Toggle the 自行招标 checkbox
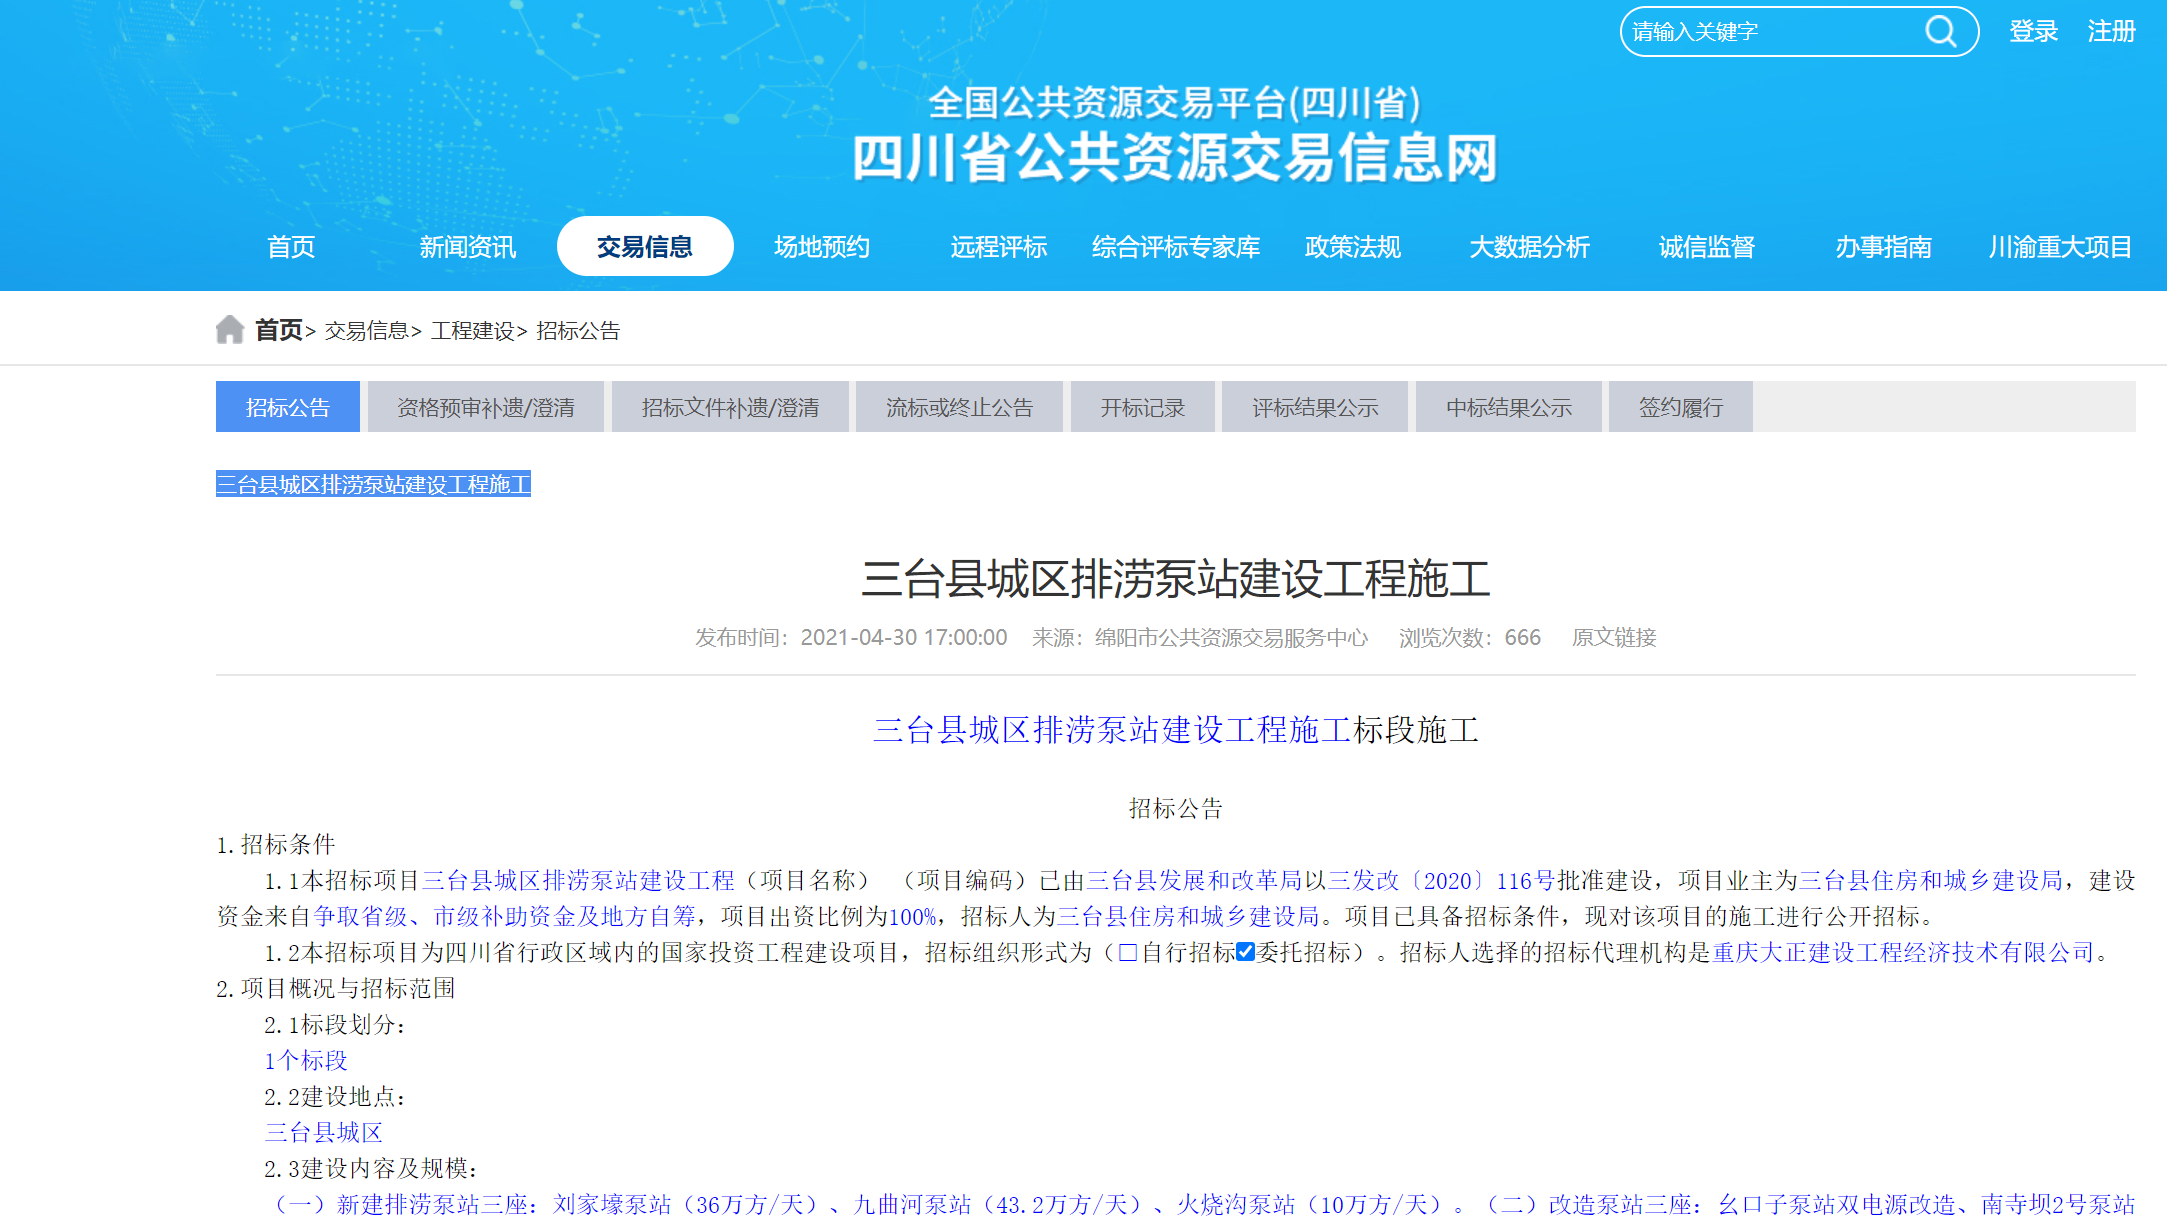 tap(1128, 952)
